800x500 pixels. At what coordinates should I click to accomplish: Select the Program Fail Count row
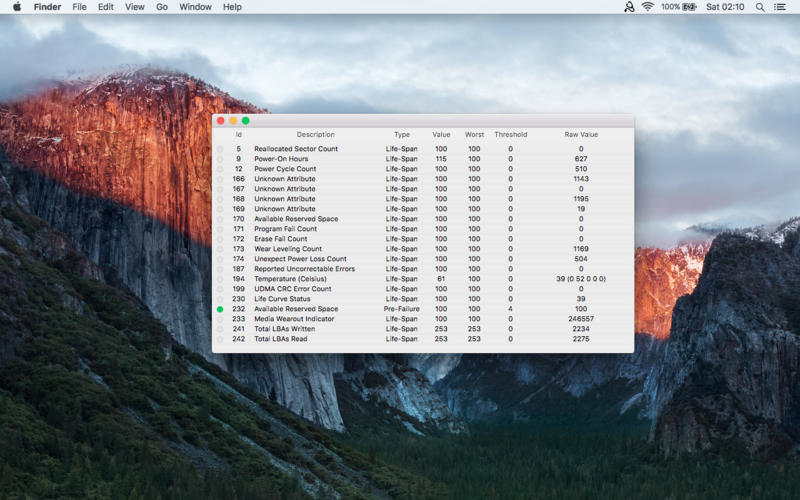pos(423,229)
